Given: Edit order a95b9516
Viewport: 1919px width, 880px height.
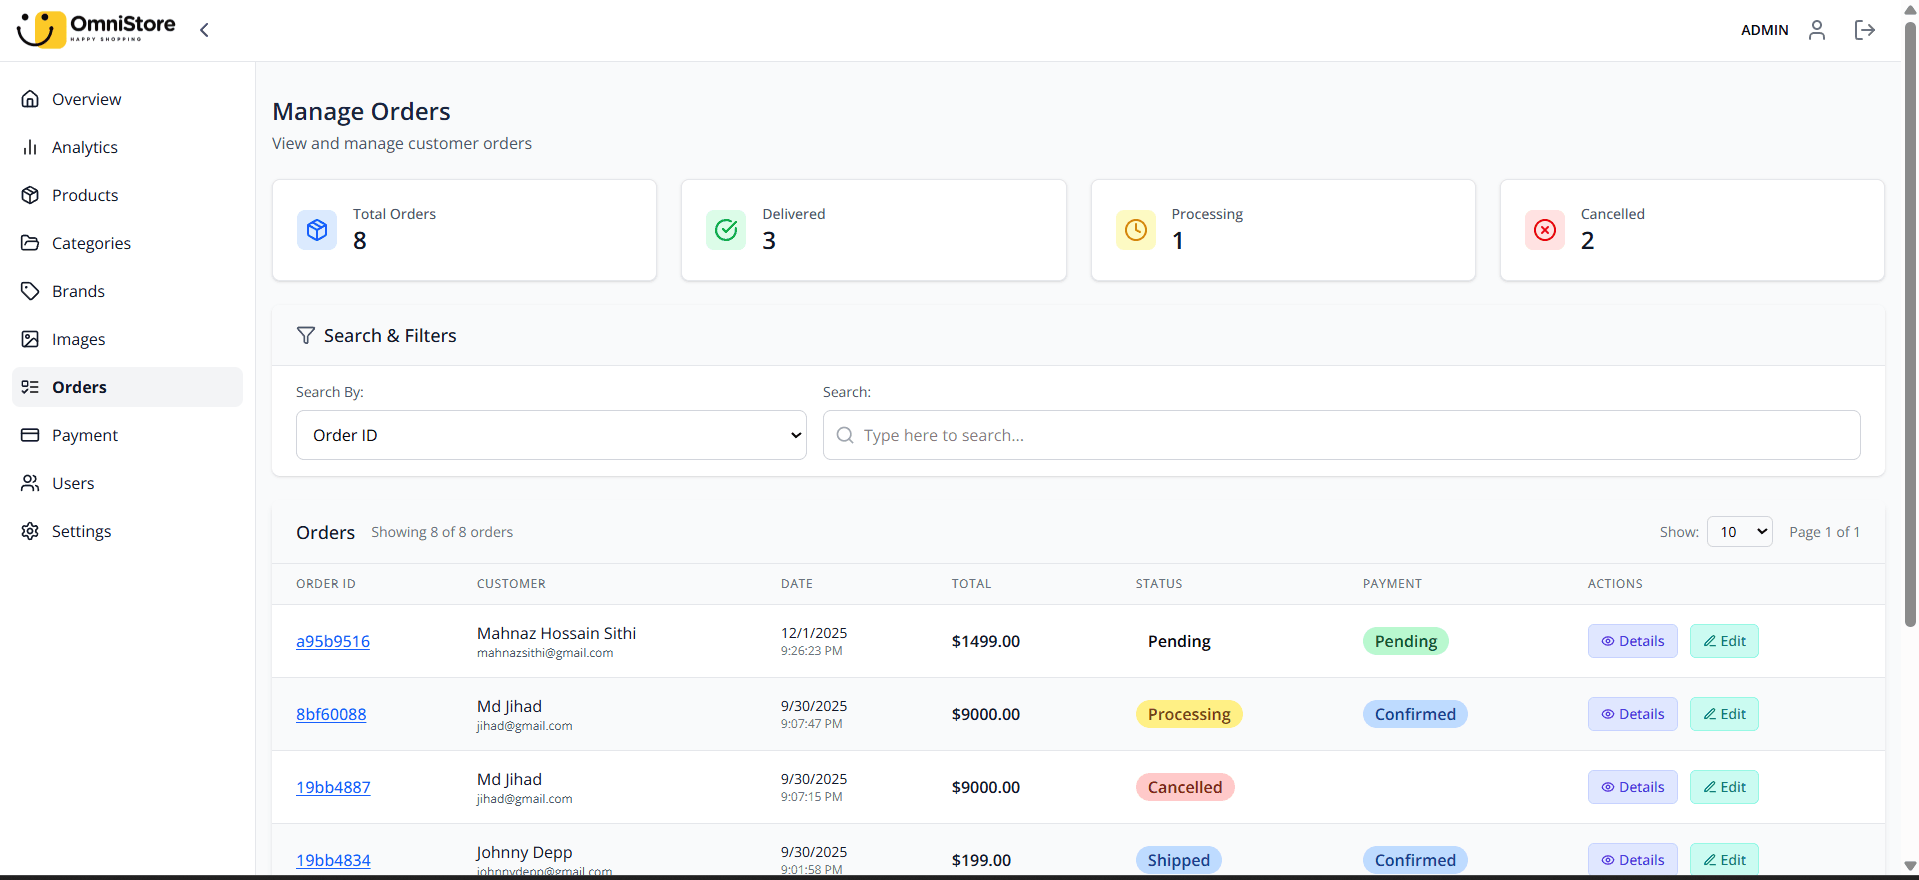Looking at the screenshot, I should (x=1724, y=641).
